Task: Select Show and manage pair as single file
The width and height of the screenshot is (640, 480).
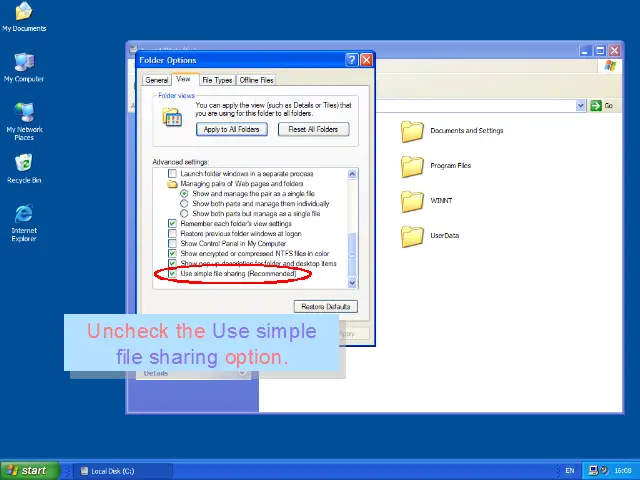Action: 184,193
